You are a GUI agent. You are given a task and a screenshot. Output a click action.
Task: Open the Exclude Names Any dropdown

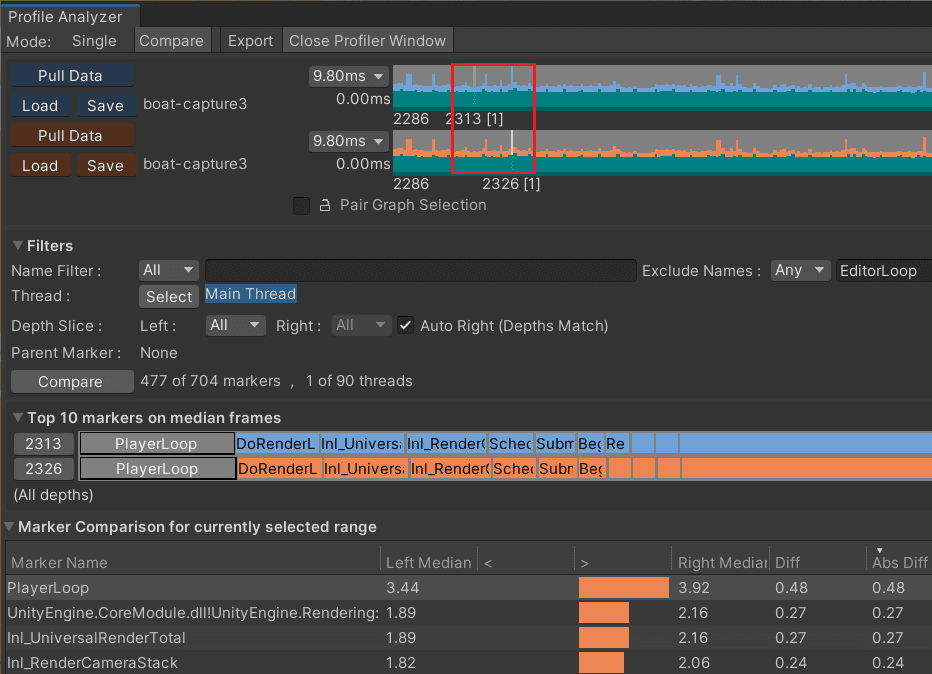[x=800, y=269]
